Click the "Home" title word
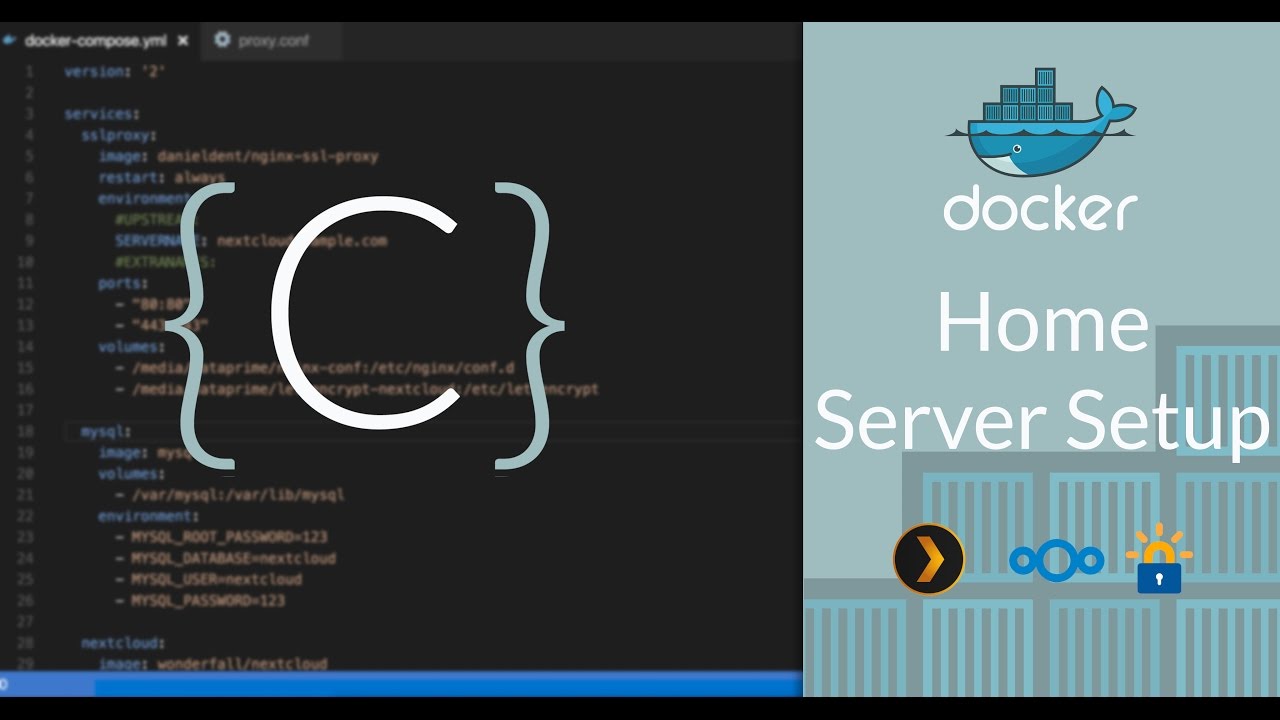Screen dimensions: 1280x720 click(1042, 324)
